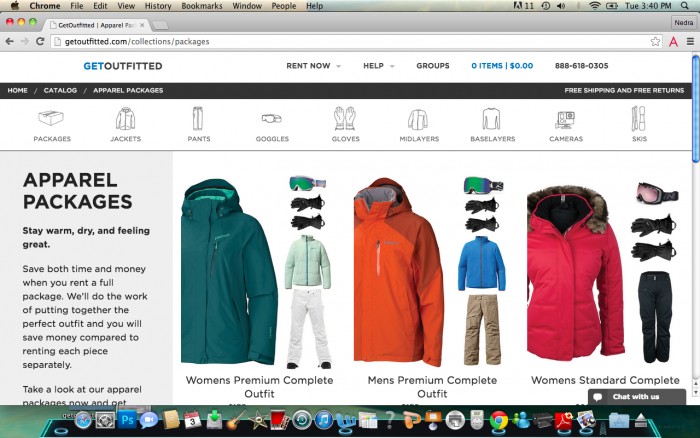The width and height of the screenshot is (700, 438).
Task: Open the Bookmarks menu in menu bar
Action: [x=202, y=6]
